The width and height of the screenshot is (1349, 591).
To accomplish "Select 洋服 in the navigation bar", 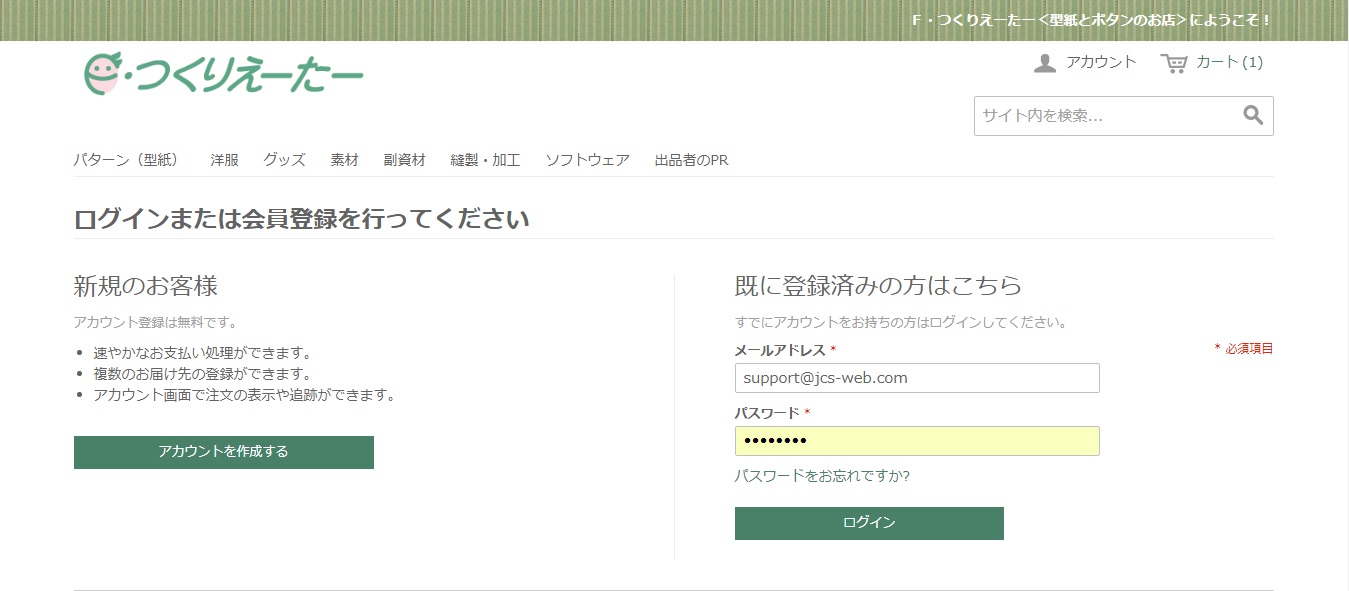I will (x=222, y=158).
